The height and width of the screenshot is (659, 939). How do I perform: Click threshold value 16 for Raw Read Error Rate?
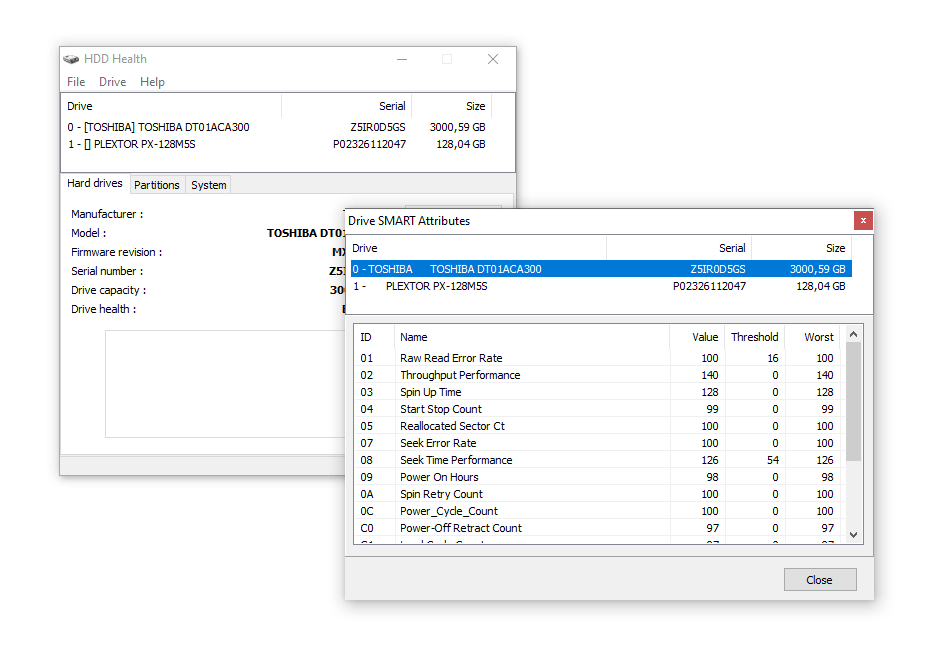(773, 358)
